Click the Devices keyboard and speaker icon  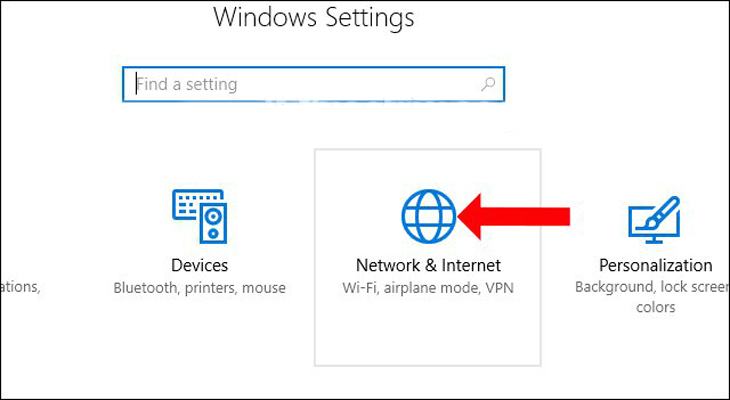pyautogui.click(x=199, y=217)
